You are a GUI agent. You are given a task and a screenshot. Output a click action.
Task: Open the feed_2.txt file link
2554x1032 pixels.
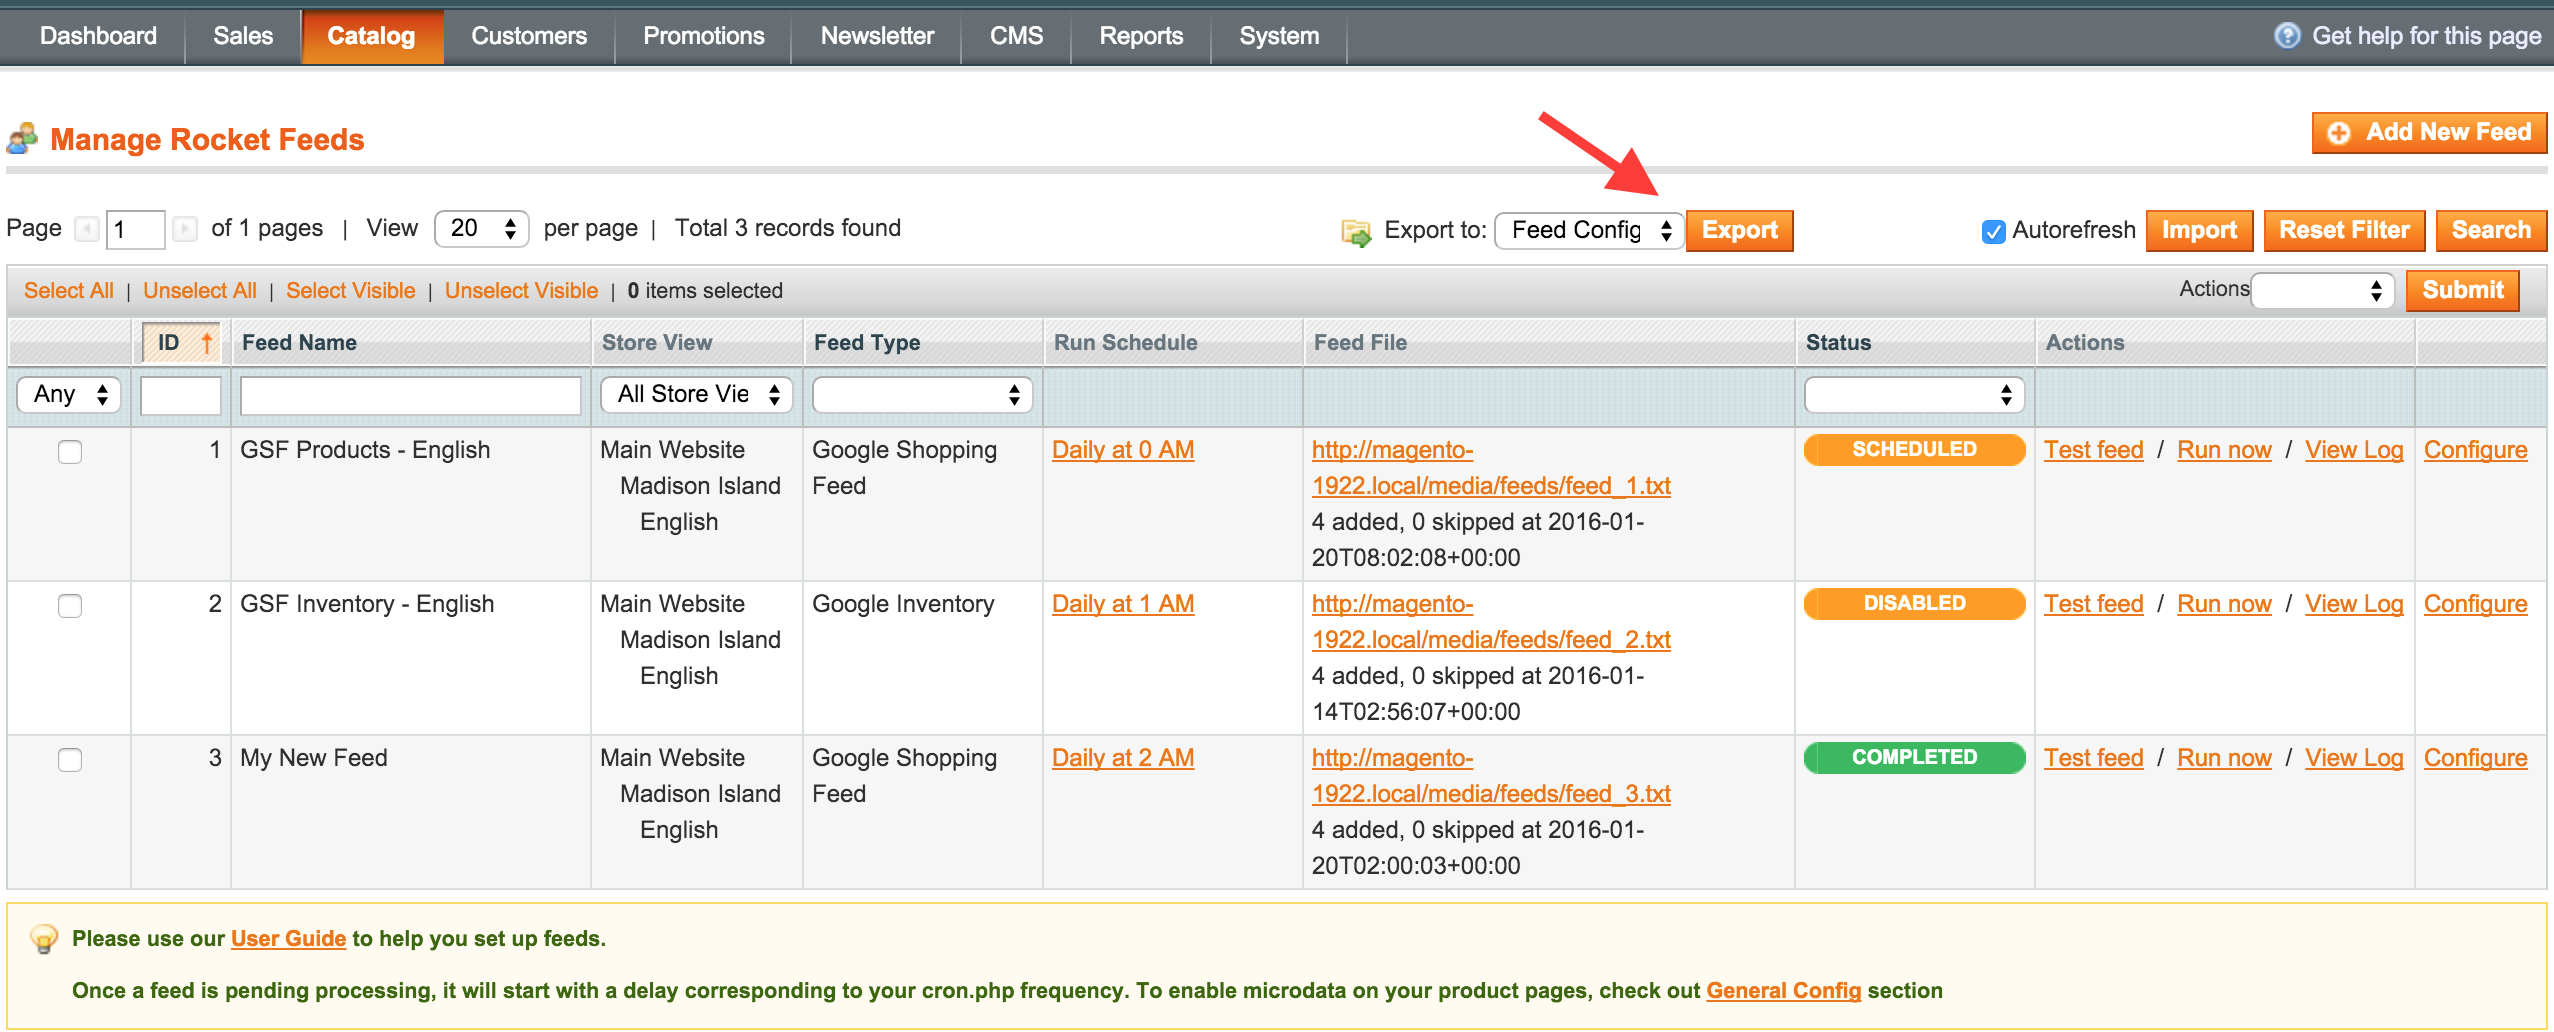point(1491,623)
